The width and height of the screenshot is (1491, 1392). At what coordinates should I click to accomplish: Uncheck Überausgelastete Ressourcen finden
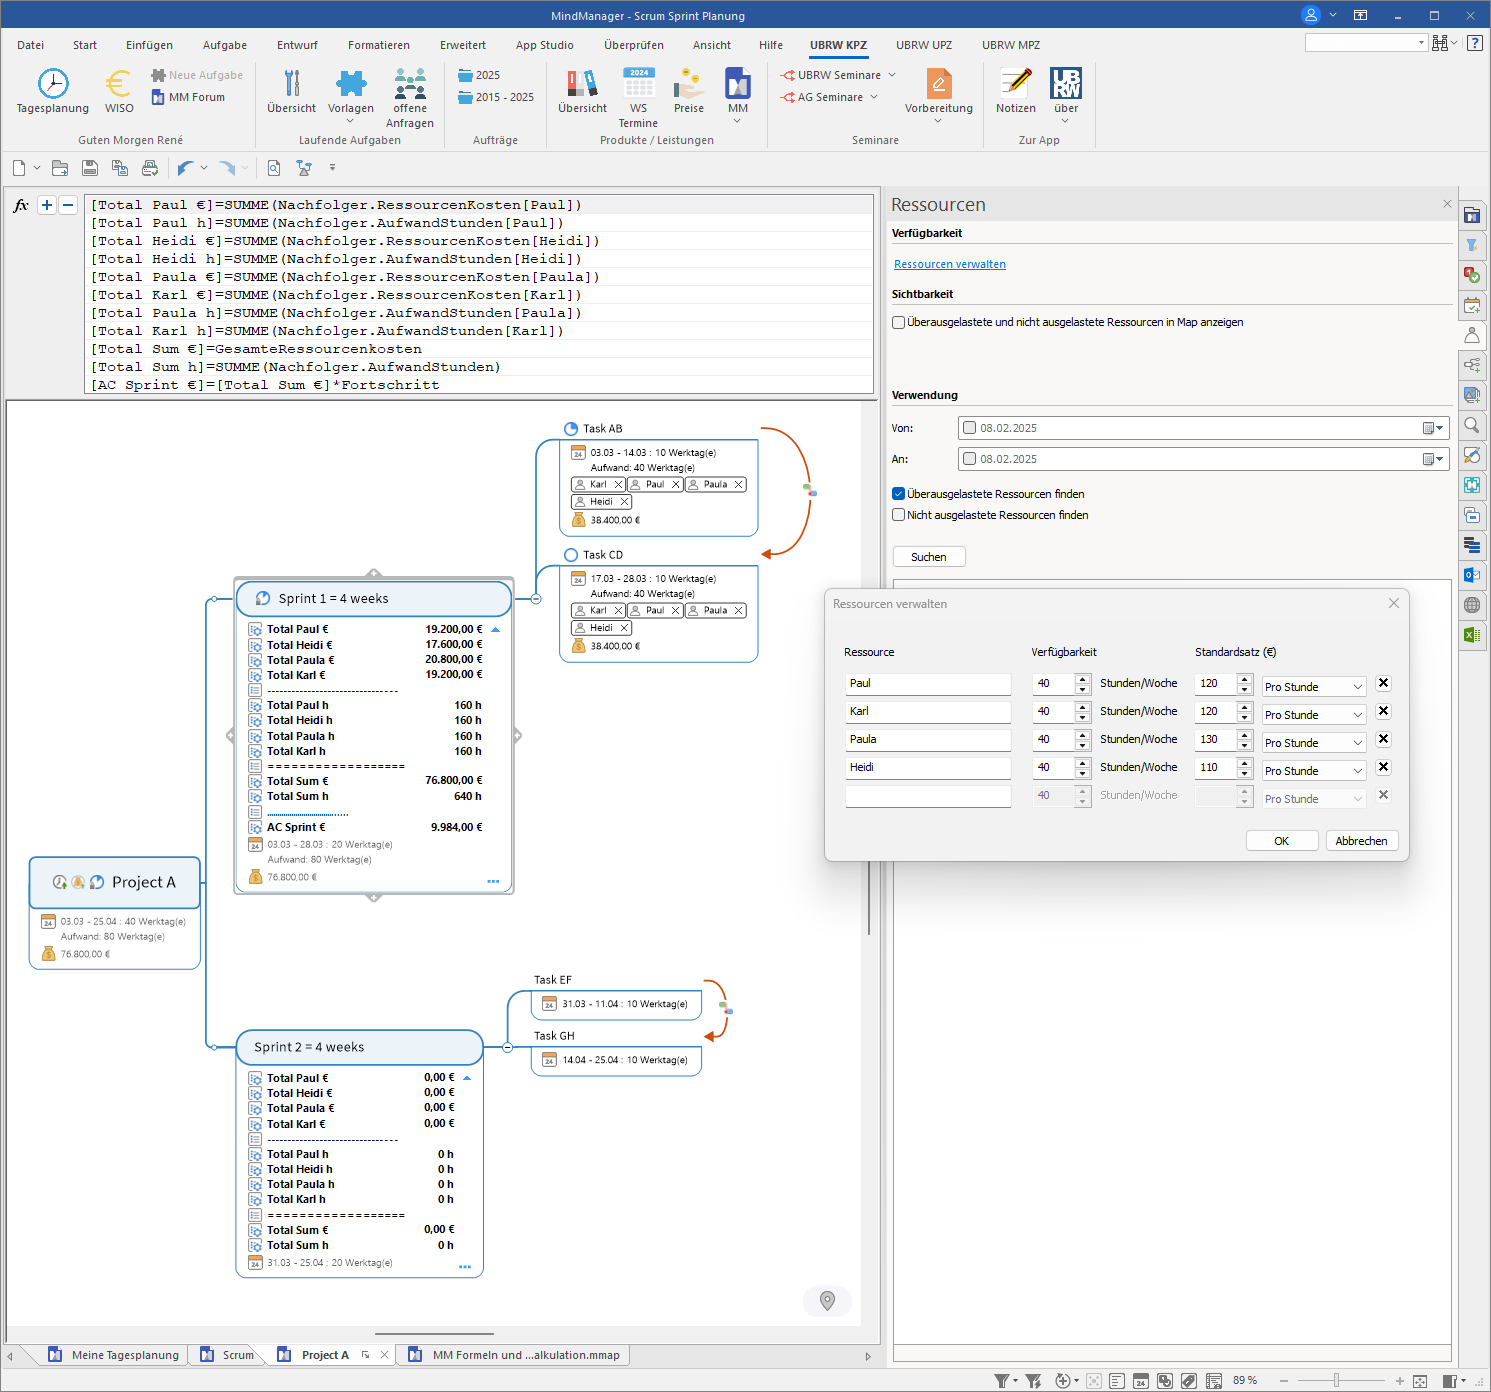pos(898,494)
